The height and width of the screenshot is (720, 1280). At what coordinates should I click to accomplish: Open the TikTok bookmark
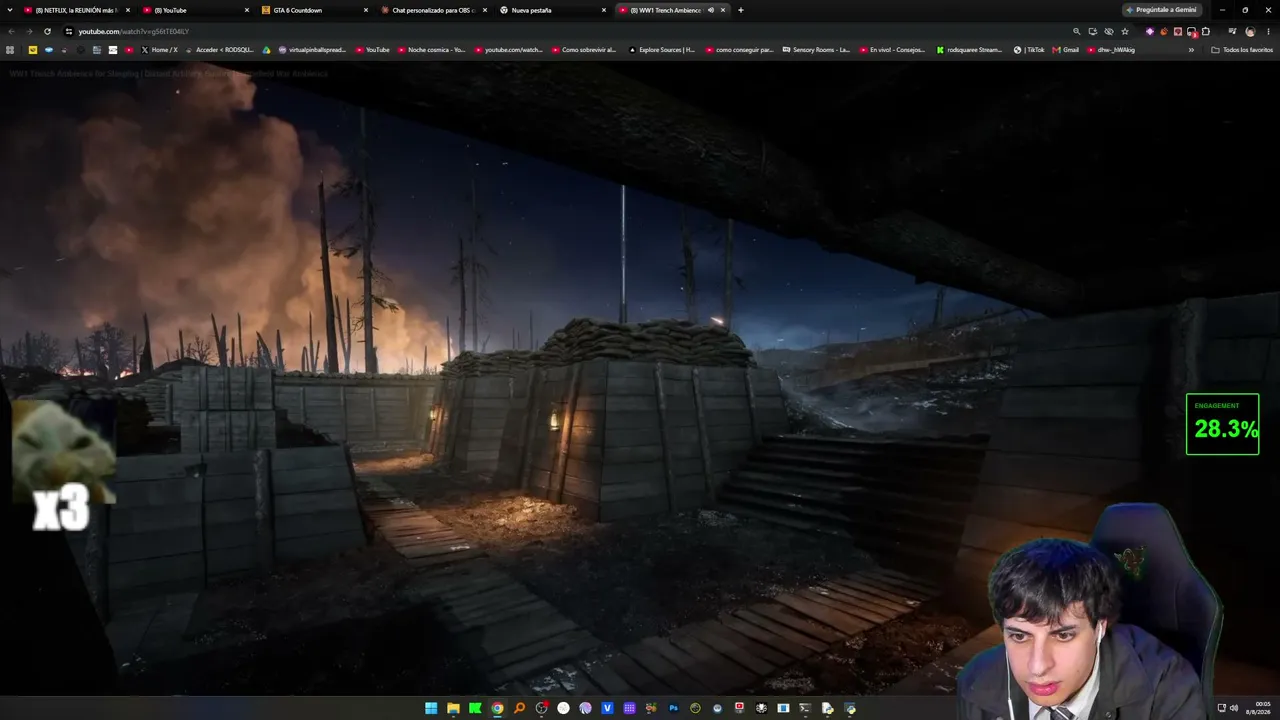point(1029,49)
